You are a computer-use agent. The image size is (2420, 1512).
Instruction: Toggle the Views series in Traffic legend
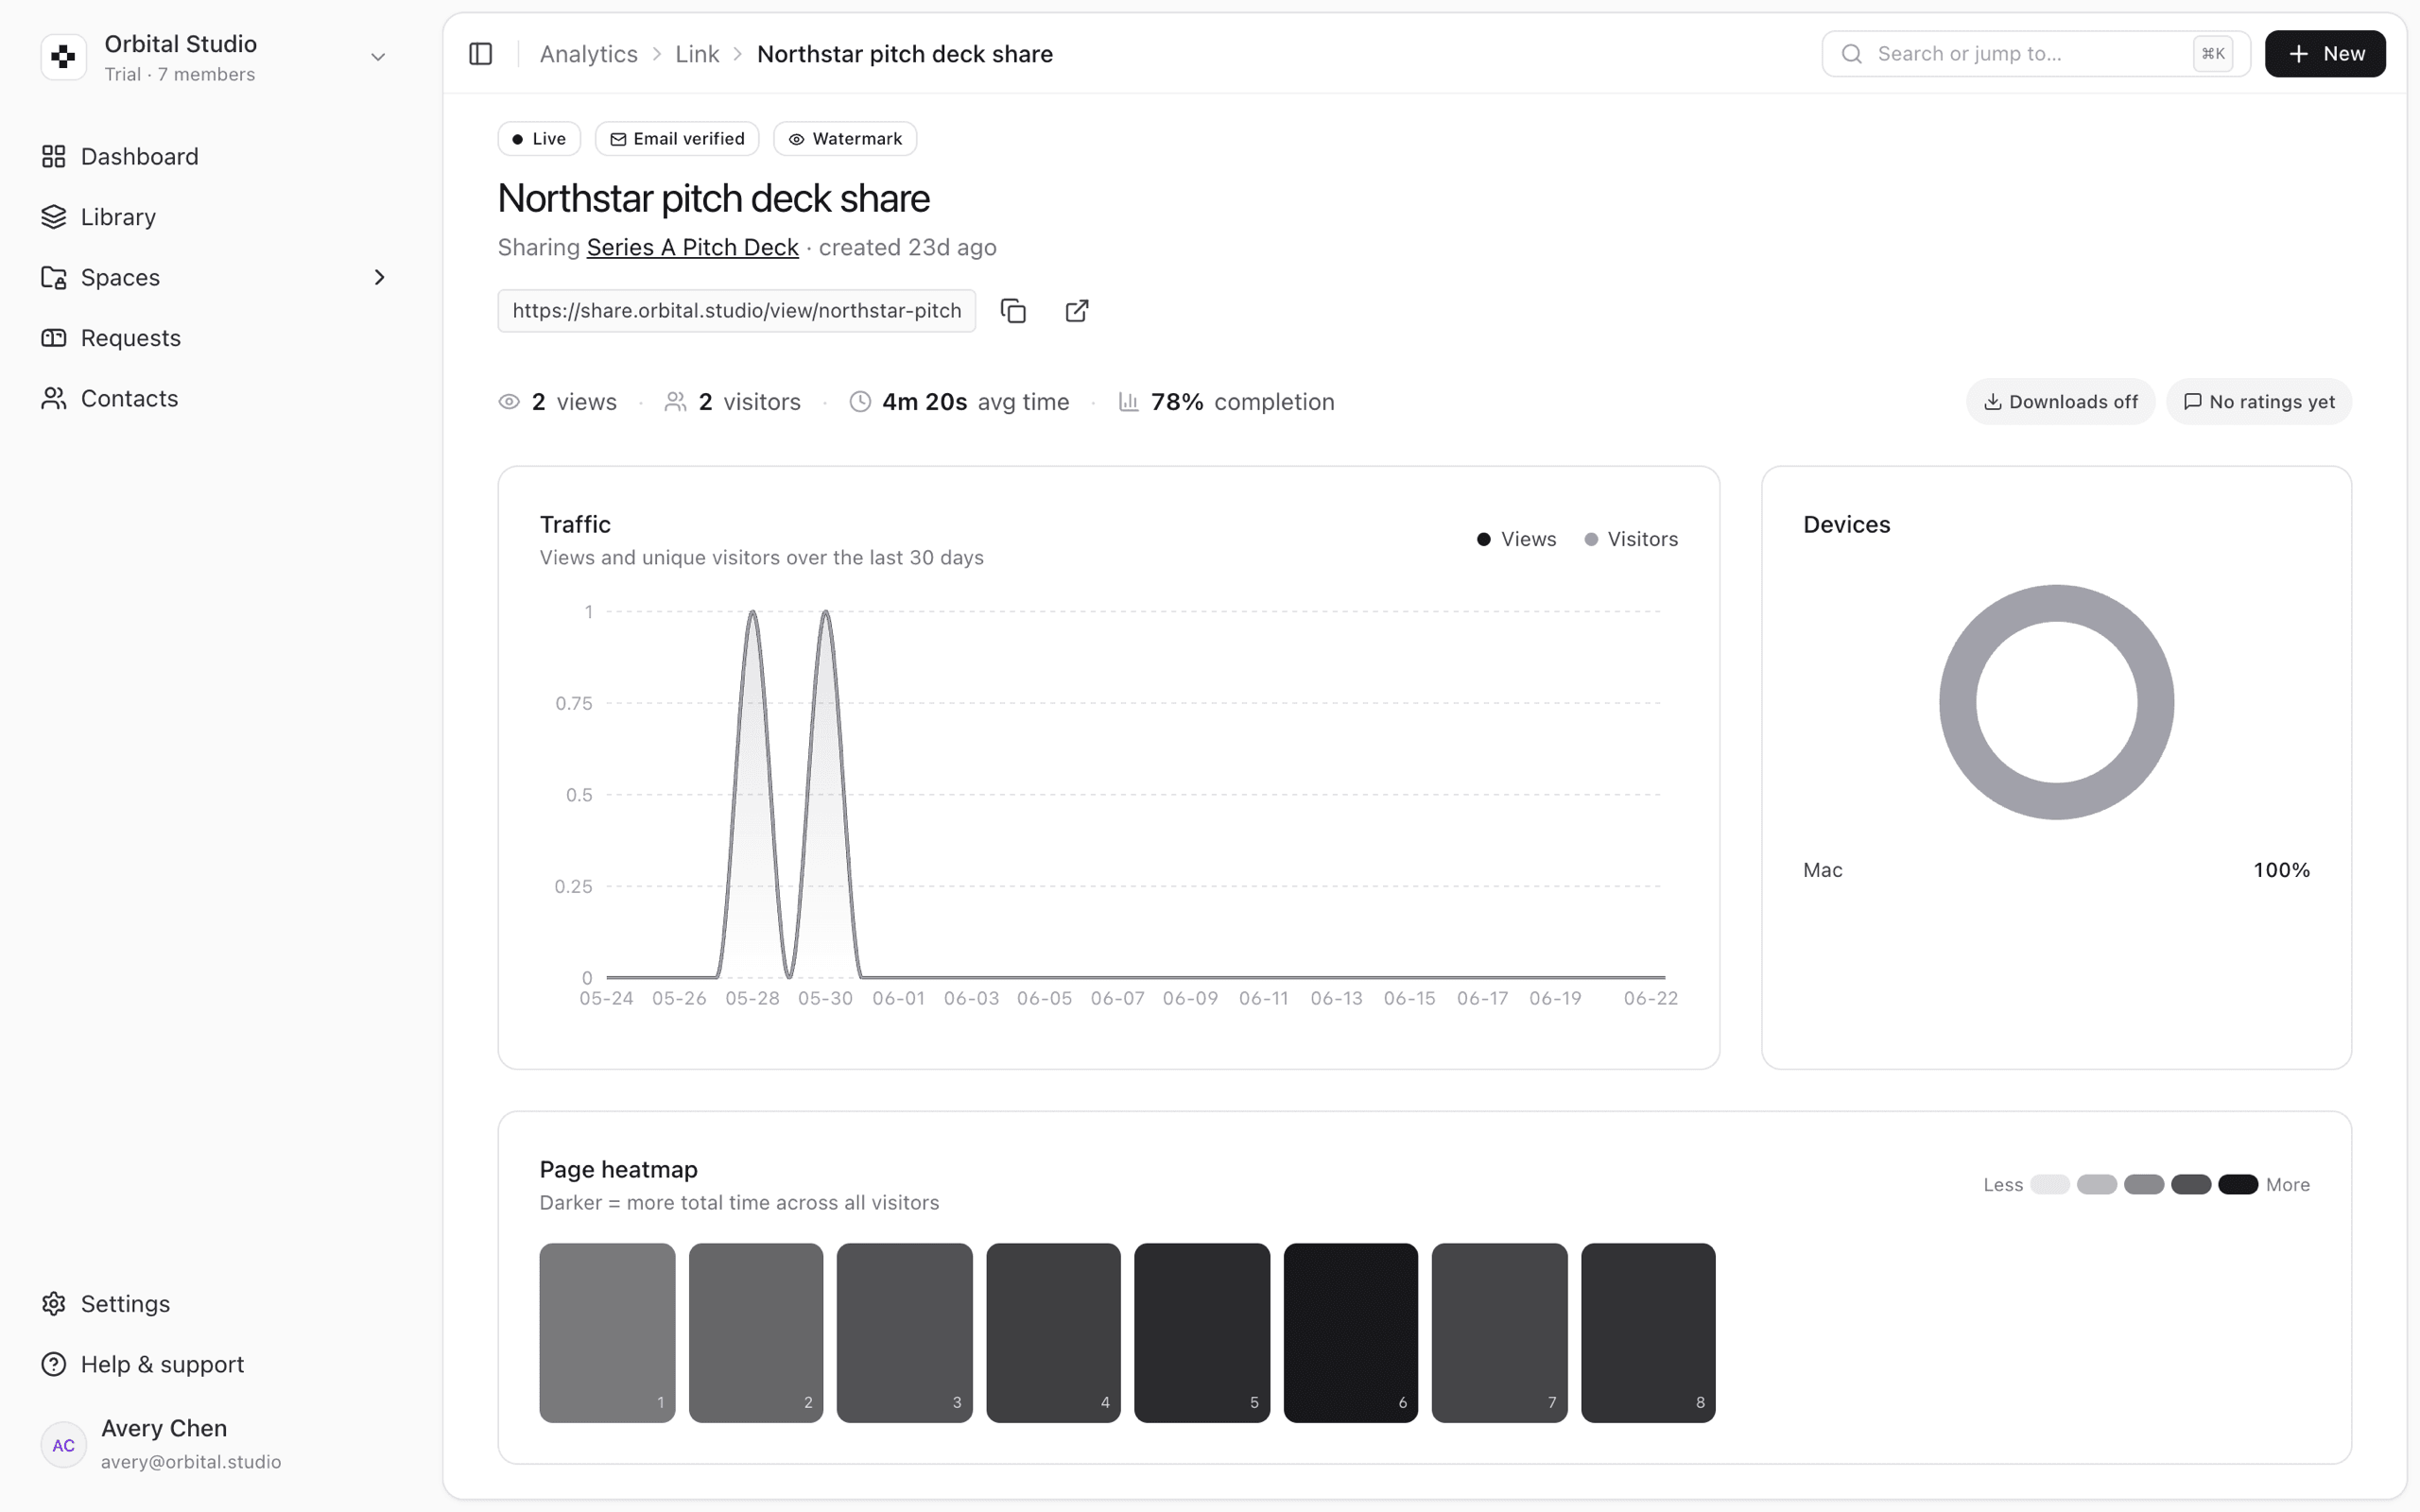tap(1516, 539)
